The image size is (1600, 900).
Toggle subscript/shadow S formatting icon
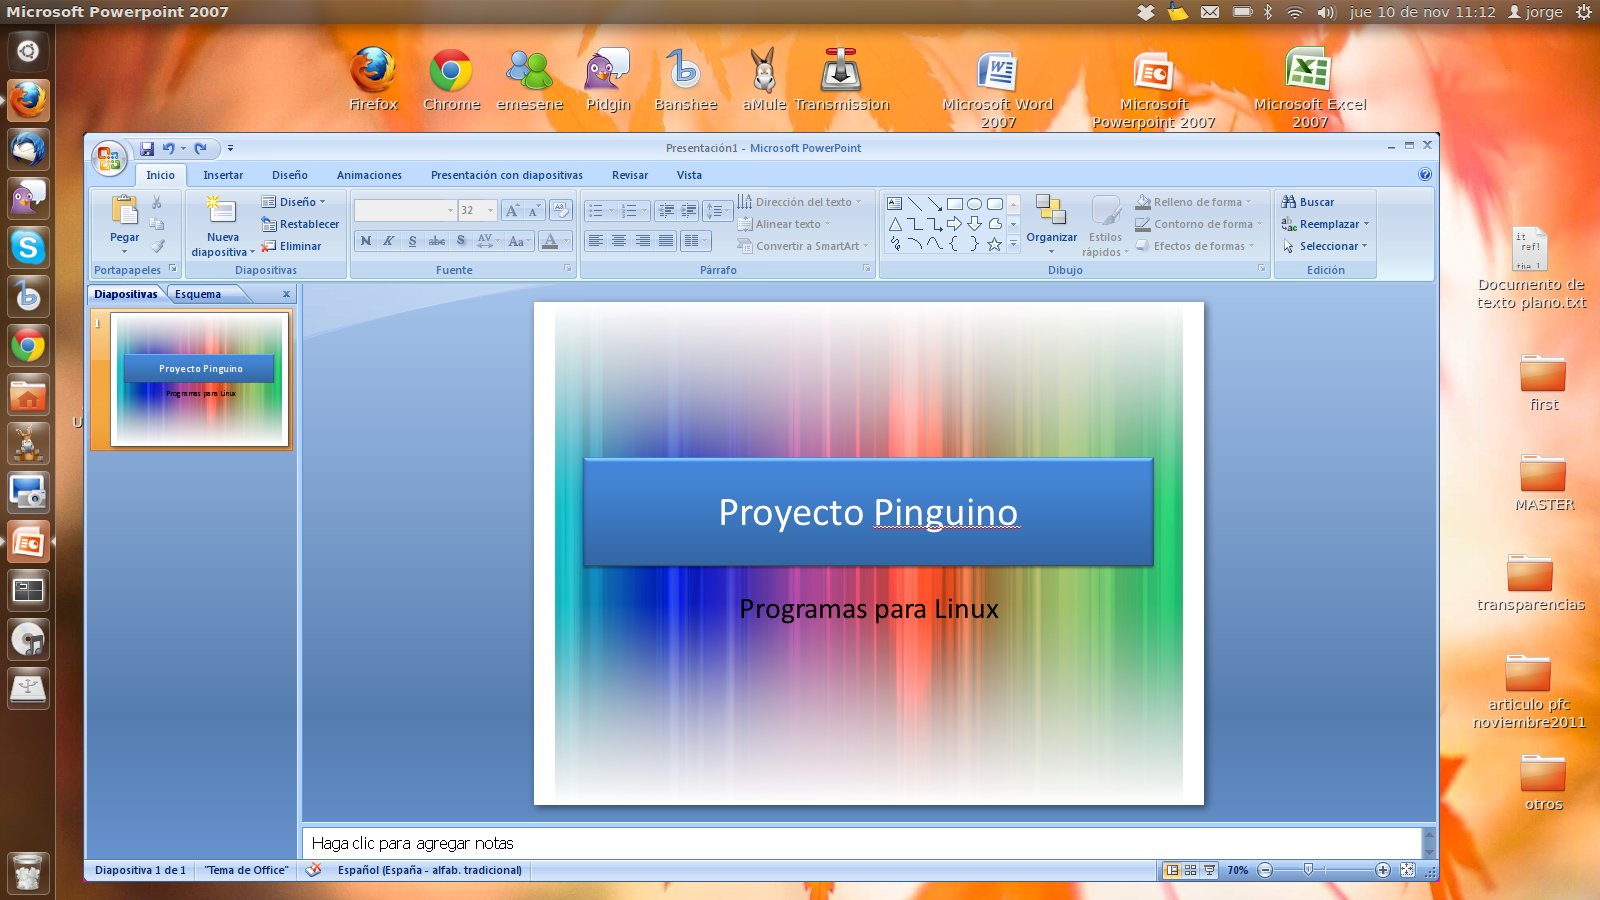pyautogui.click(x=460, y=240)
